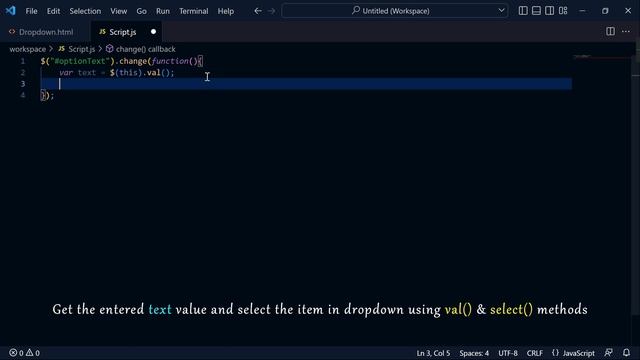The image size is (640, 360).
Task: Open the Selection menu
Action: point(85,11)
